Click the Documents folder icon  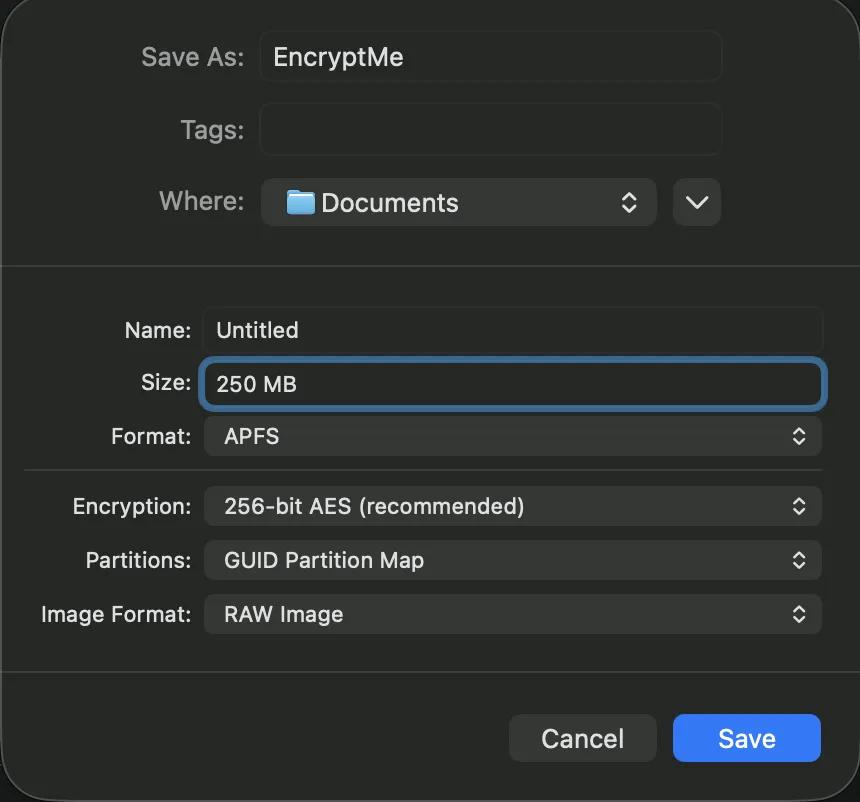click(x=301, y=202)
